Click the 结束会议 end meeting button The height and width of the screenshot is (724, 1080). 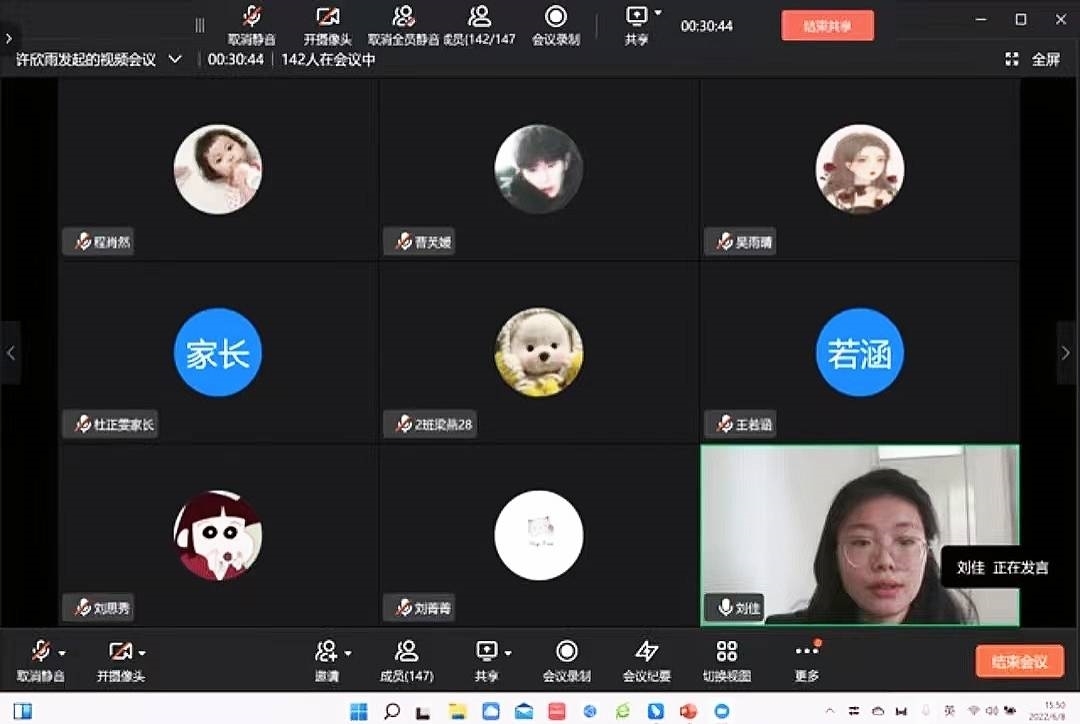click(x=1019, y=661)
